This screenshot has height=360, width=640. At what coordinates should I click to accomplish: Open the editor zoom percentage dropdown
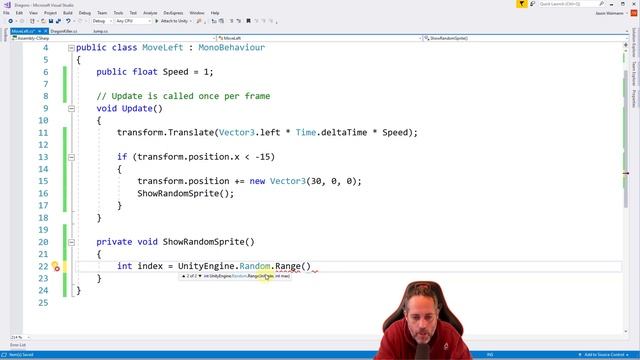(x=20, y=337)
